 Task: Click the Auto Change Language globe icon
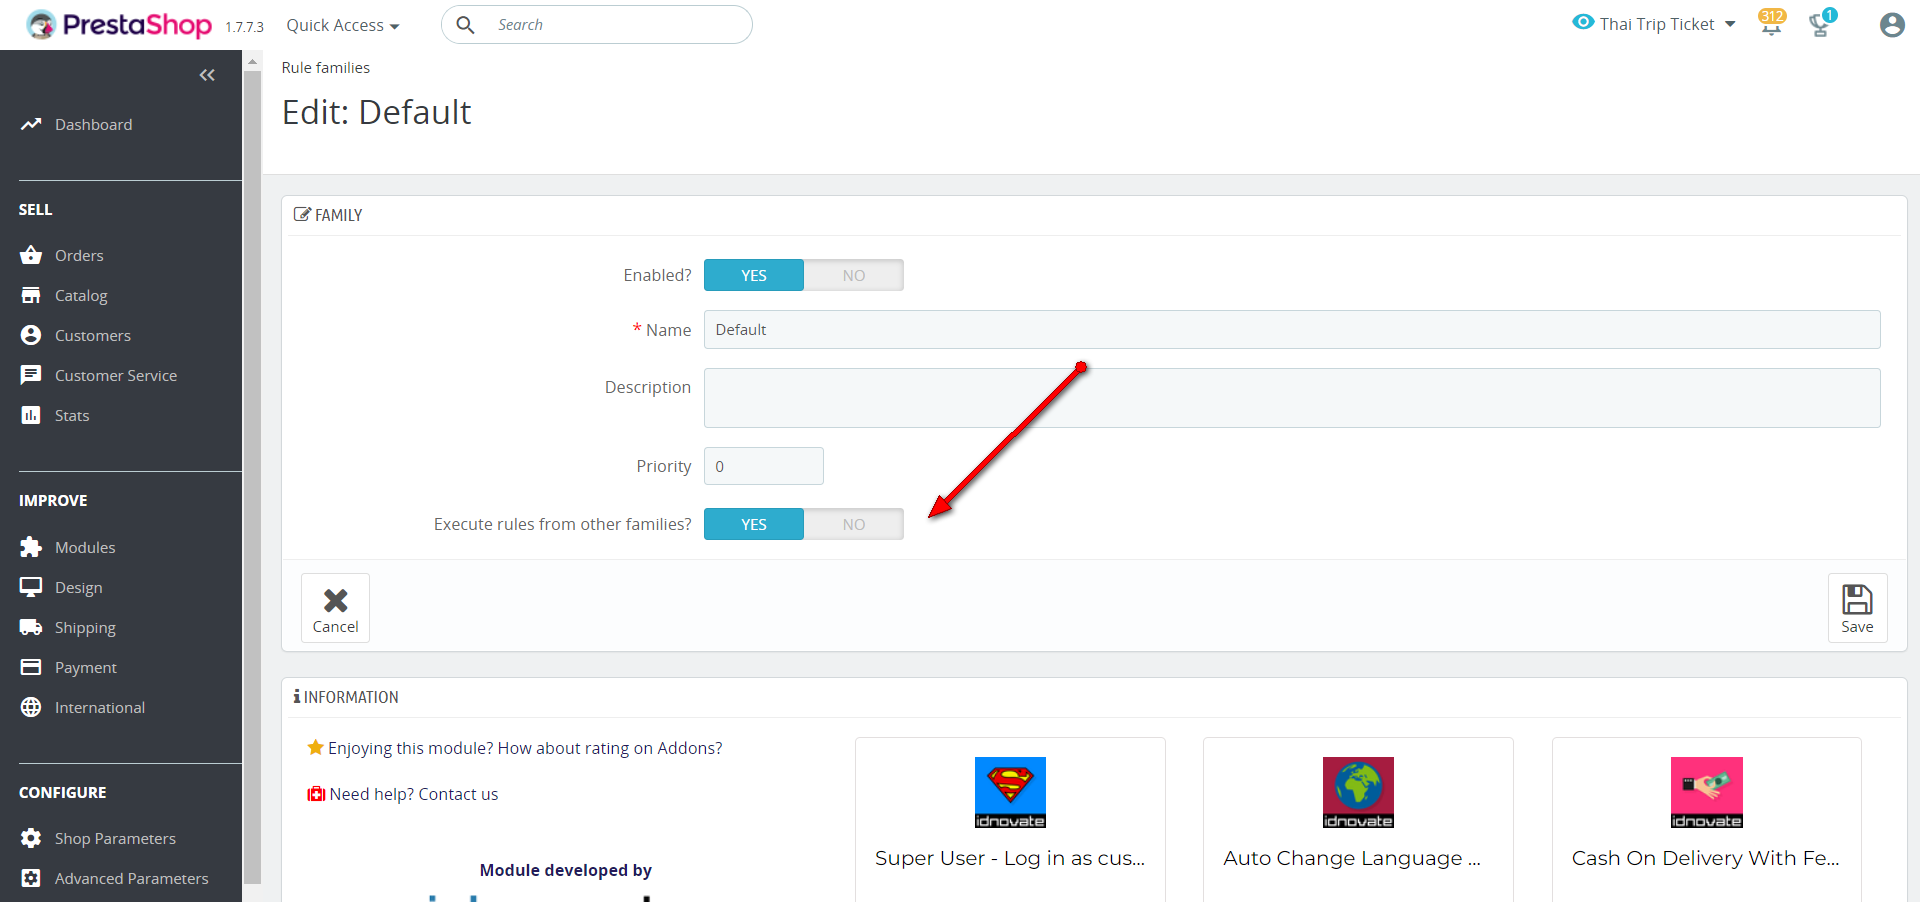[x=1358, y=792]
